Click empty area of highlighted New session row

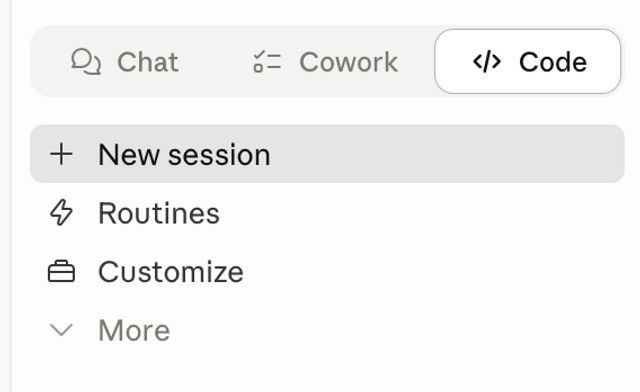point(449,154)
